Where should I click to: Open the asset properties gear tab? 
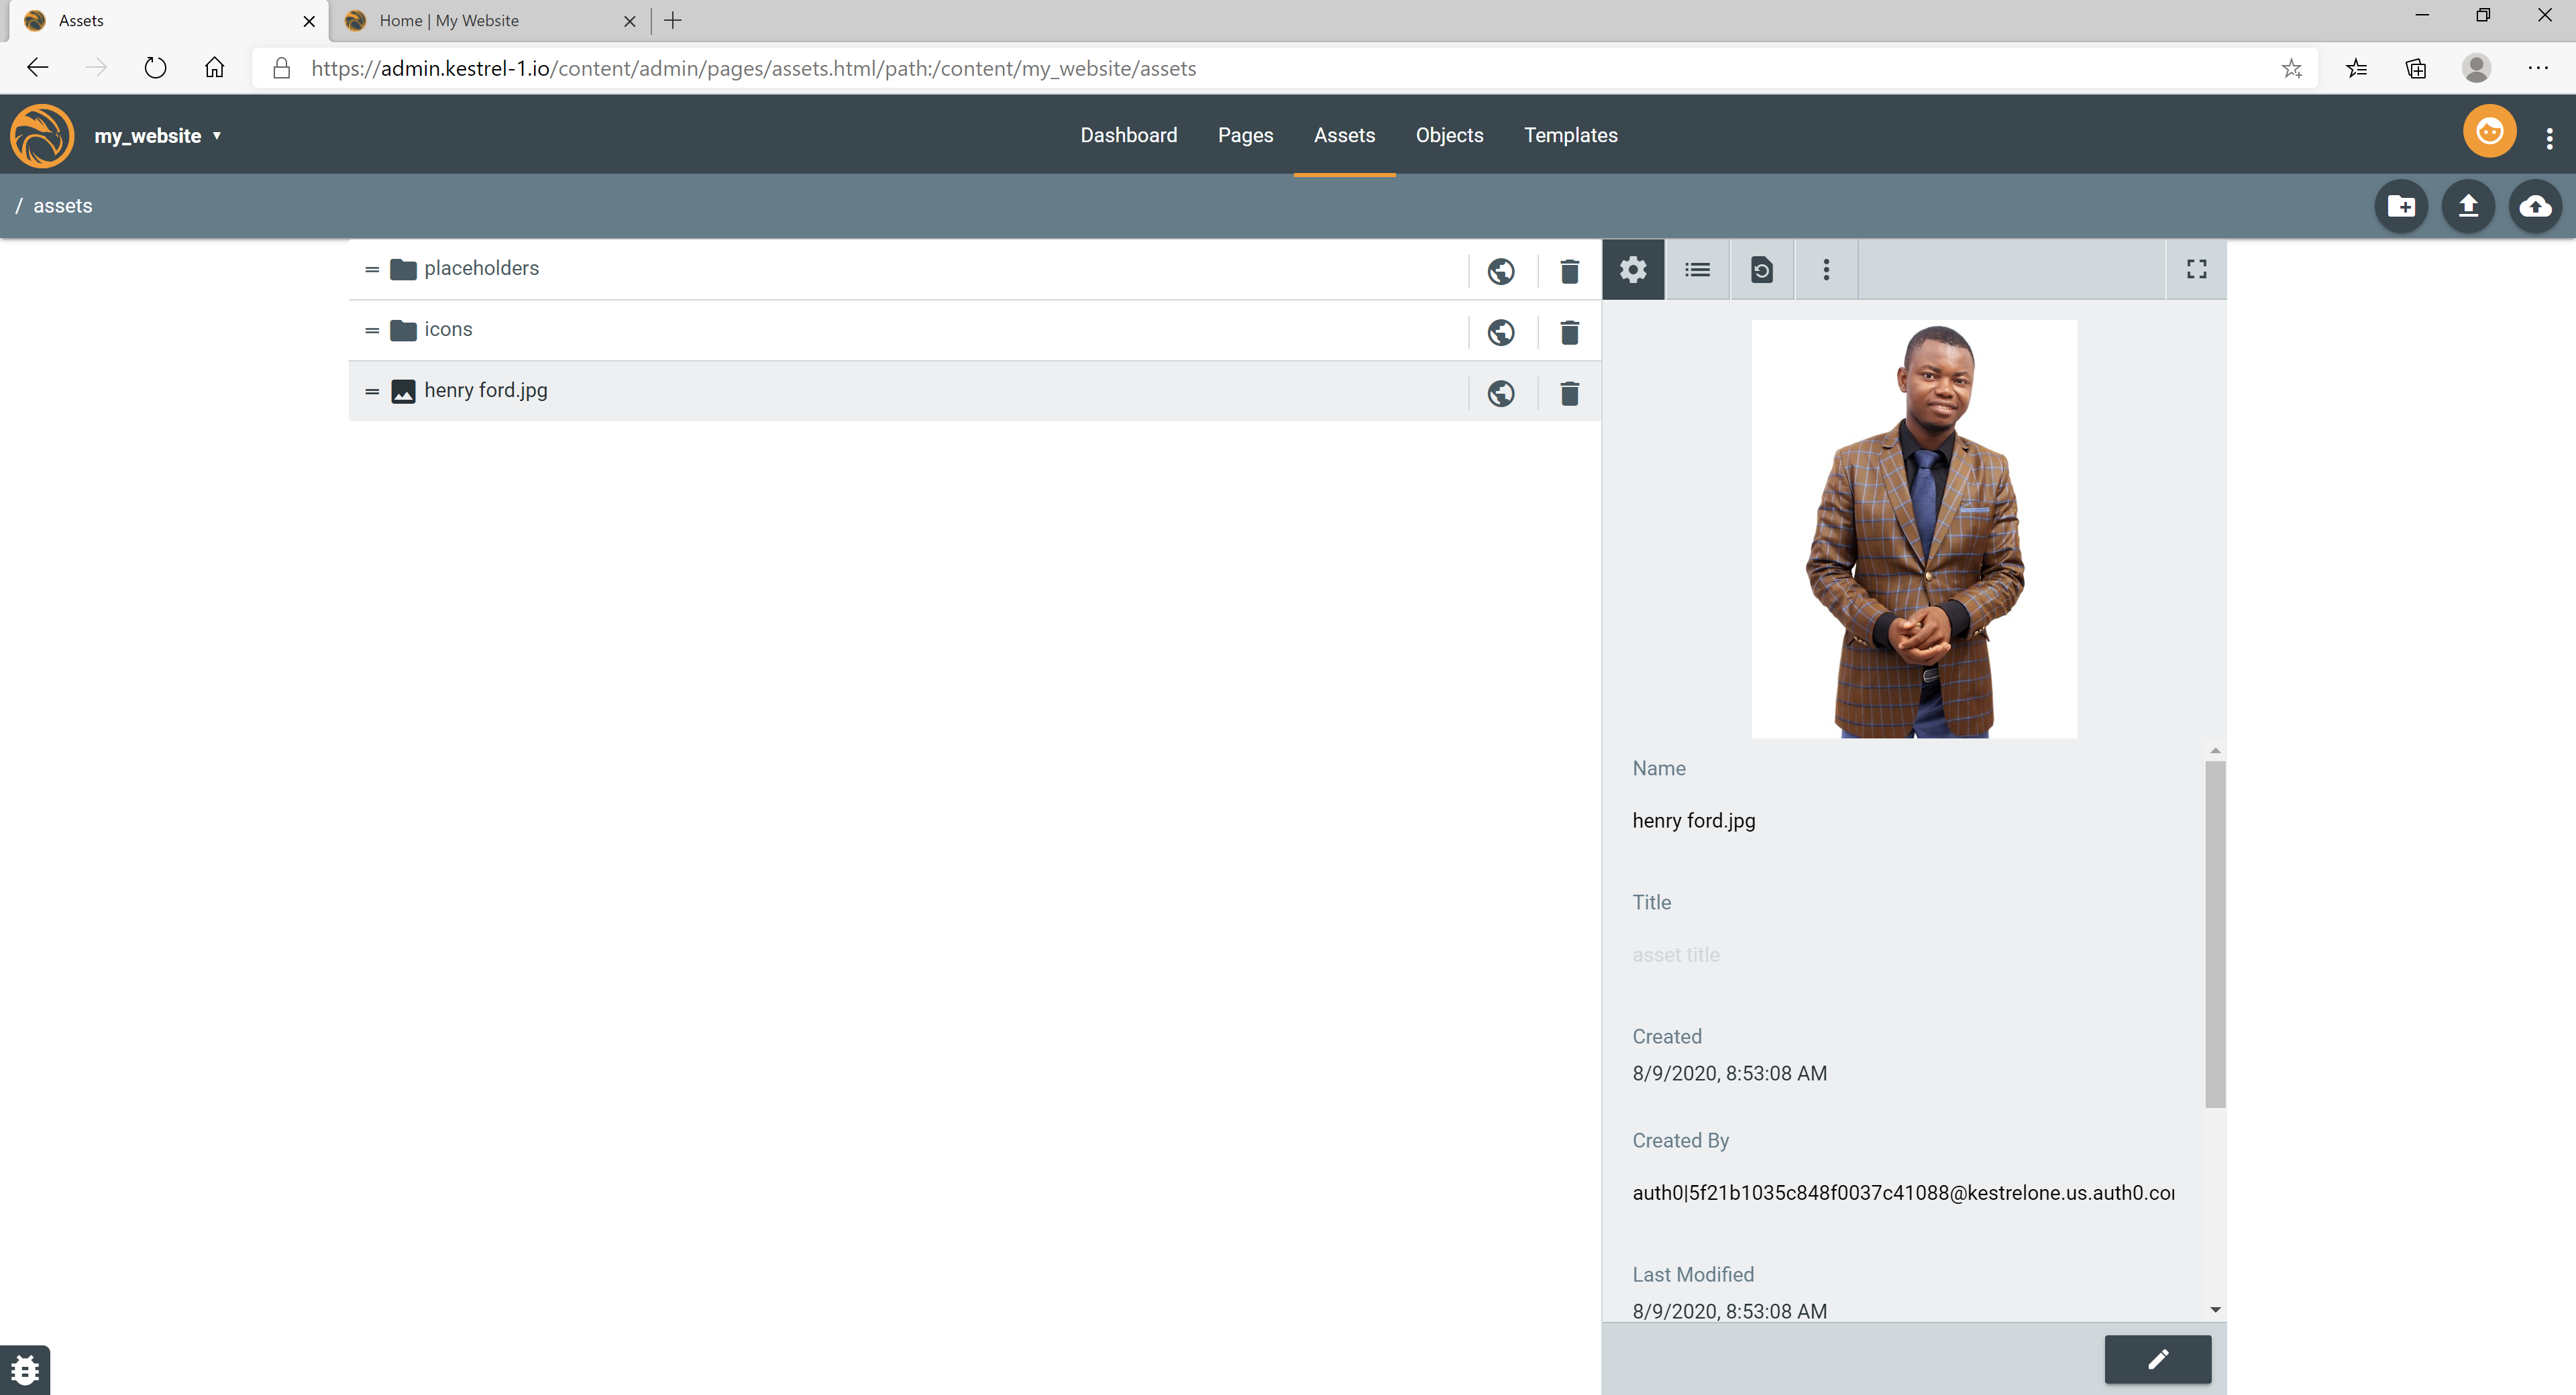(1633, 269)
